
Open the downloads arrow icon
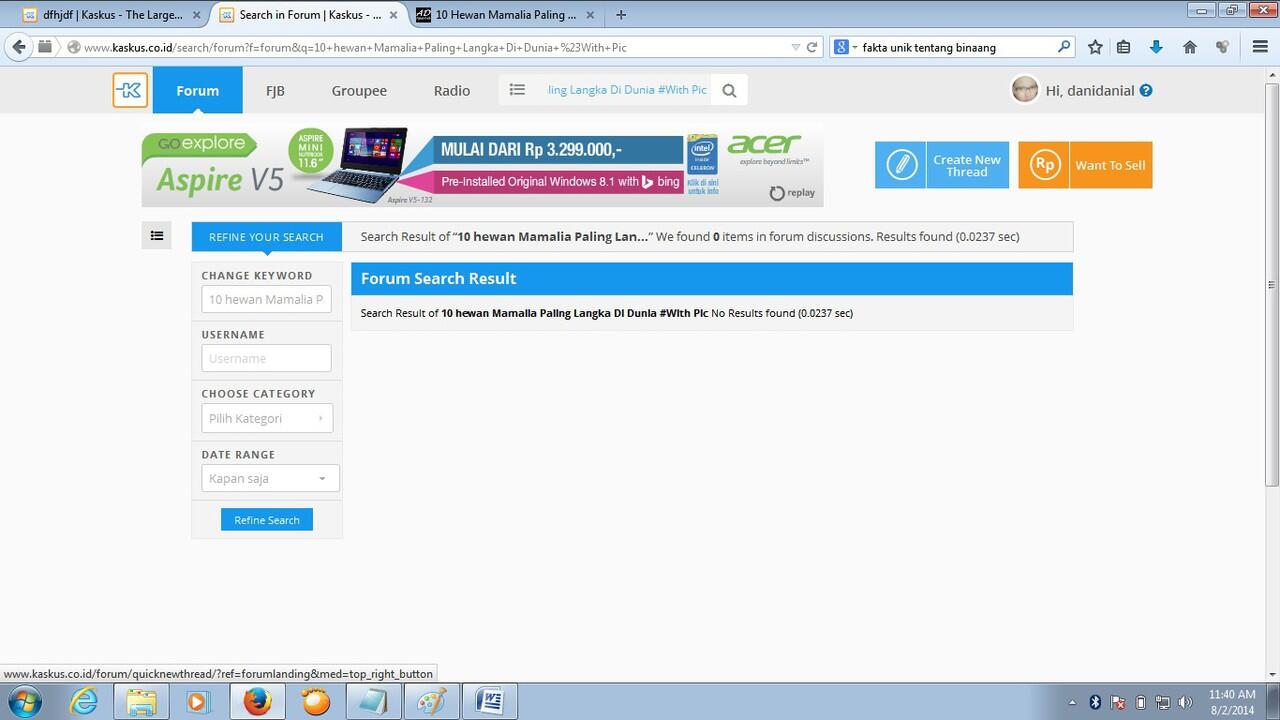coord(1156,47)
